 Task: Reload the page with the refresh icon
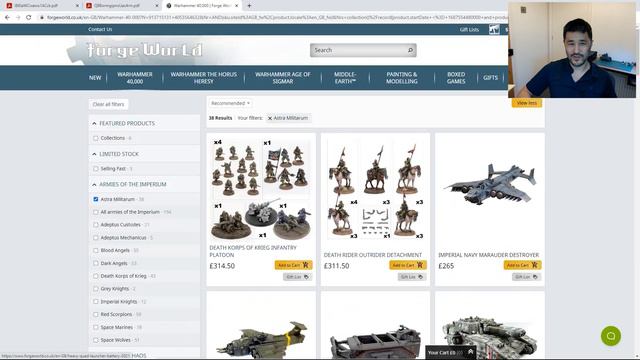[x=29, y=18]
